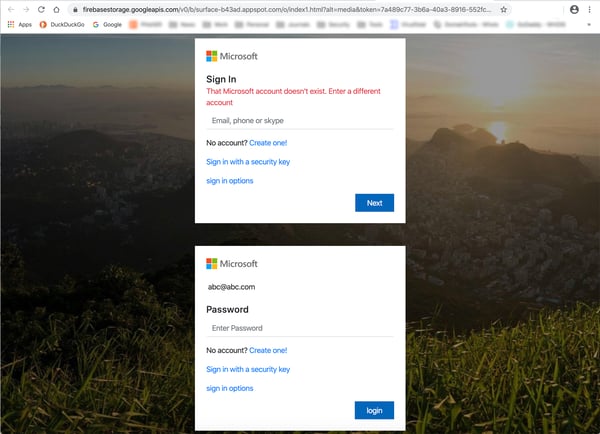Click the padlock site info icon
The image size is (600, 434).
click(x=74, y=8)
